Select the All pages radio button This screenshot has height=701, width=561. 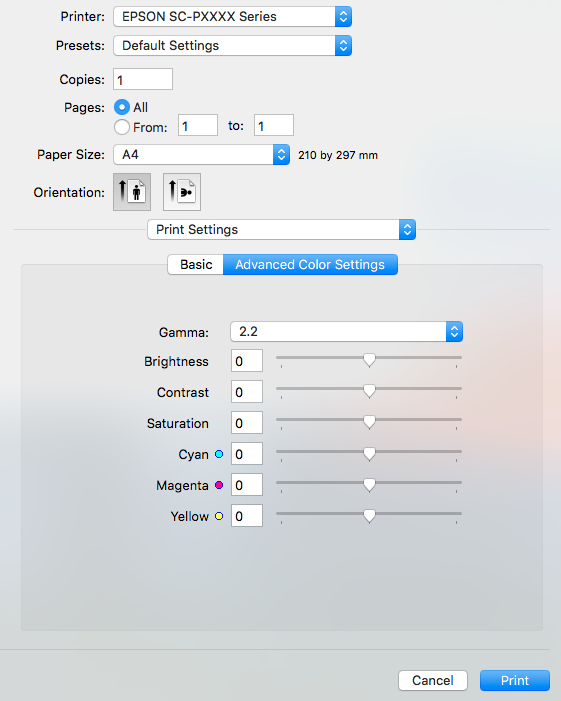(x=122, y=107)
